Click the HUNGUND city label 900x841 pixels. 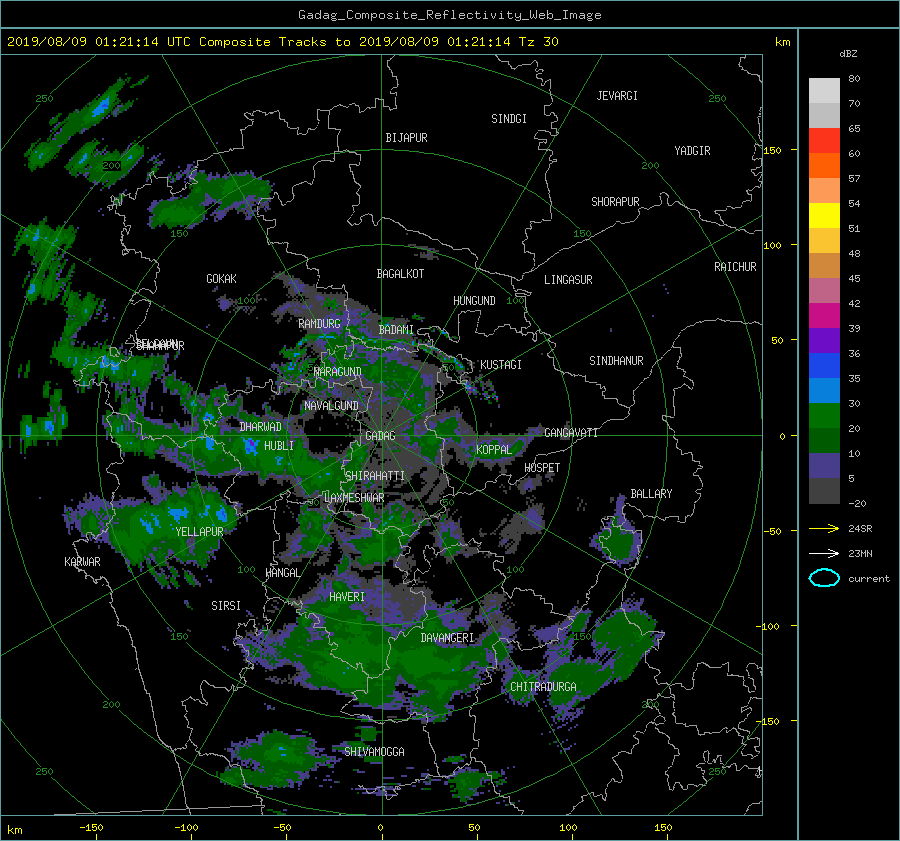[474, 300]
